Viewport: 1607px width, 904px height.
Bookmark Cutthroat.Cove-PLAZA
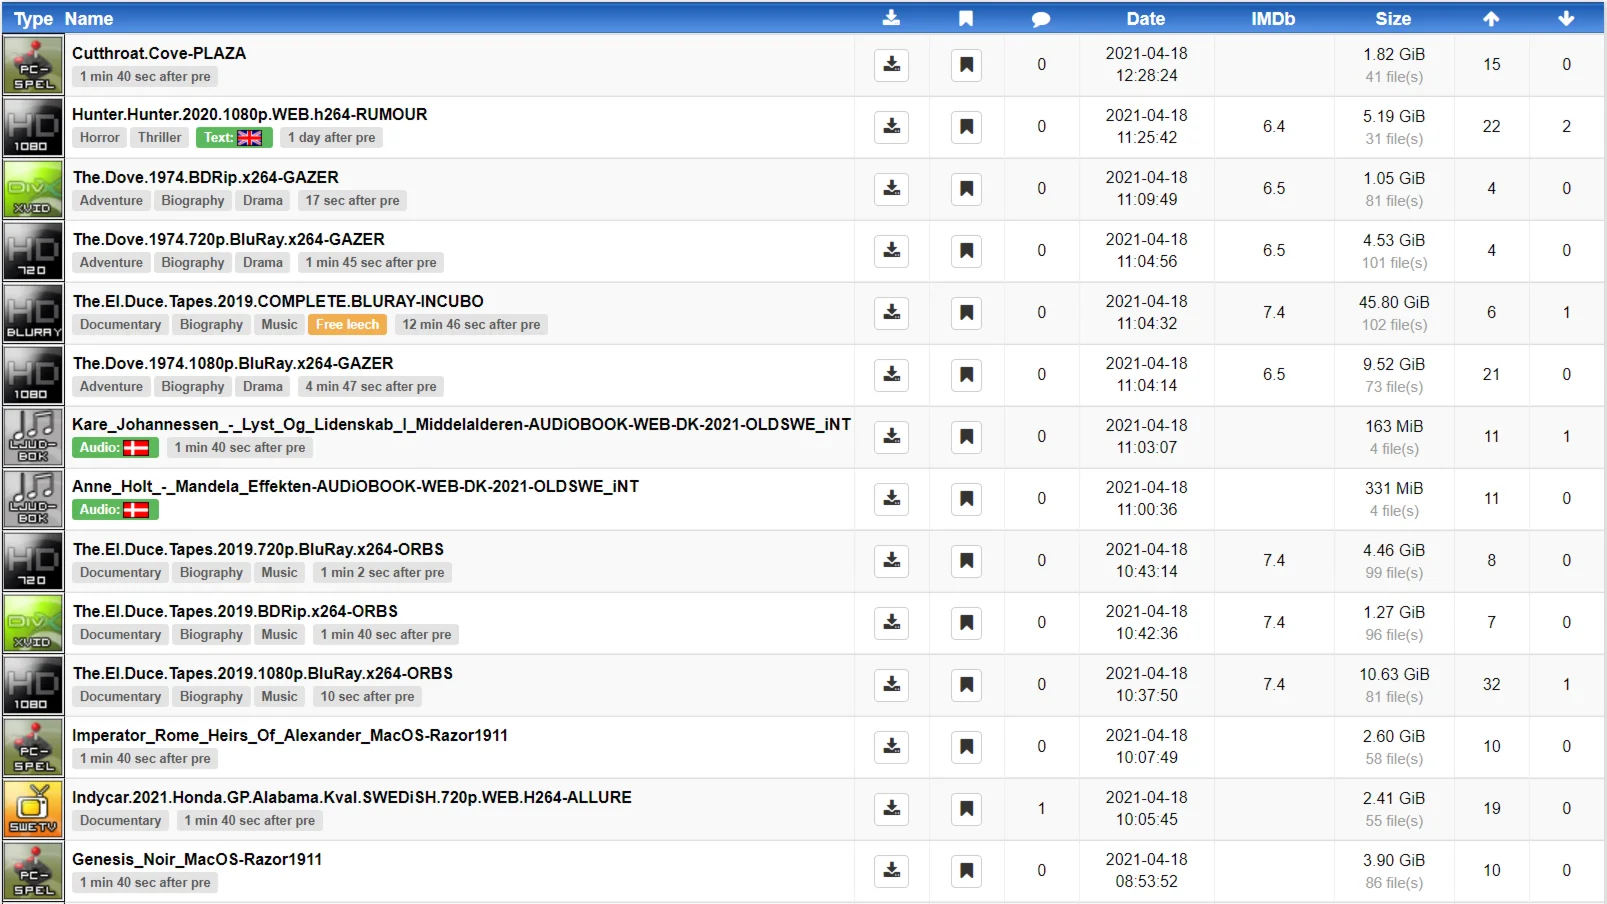pos(966,65)
